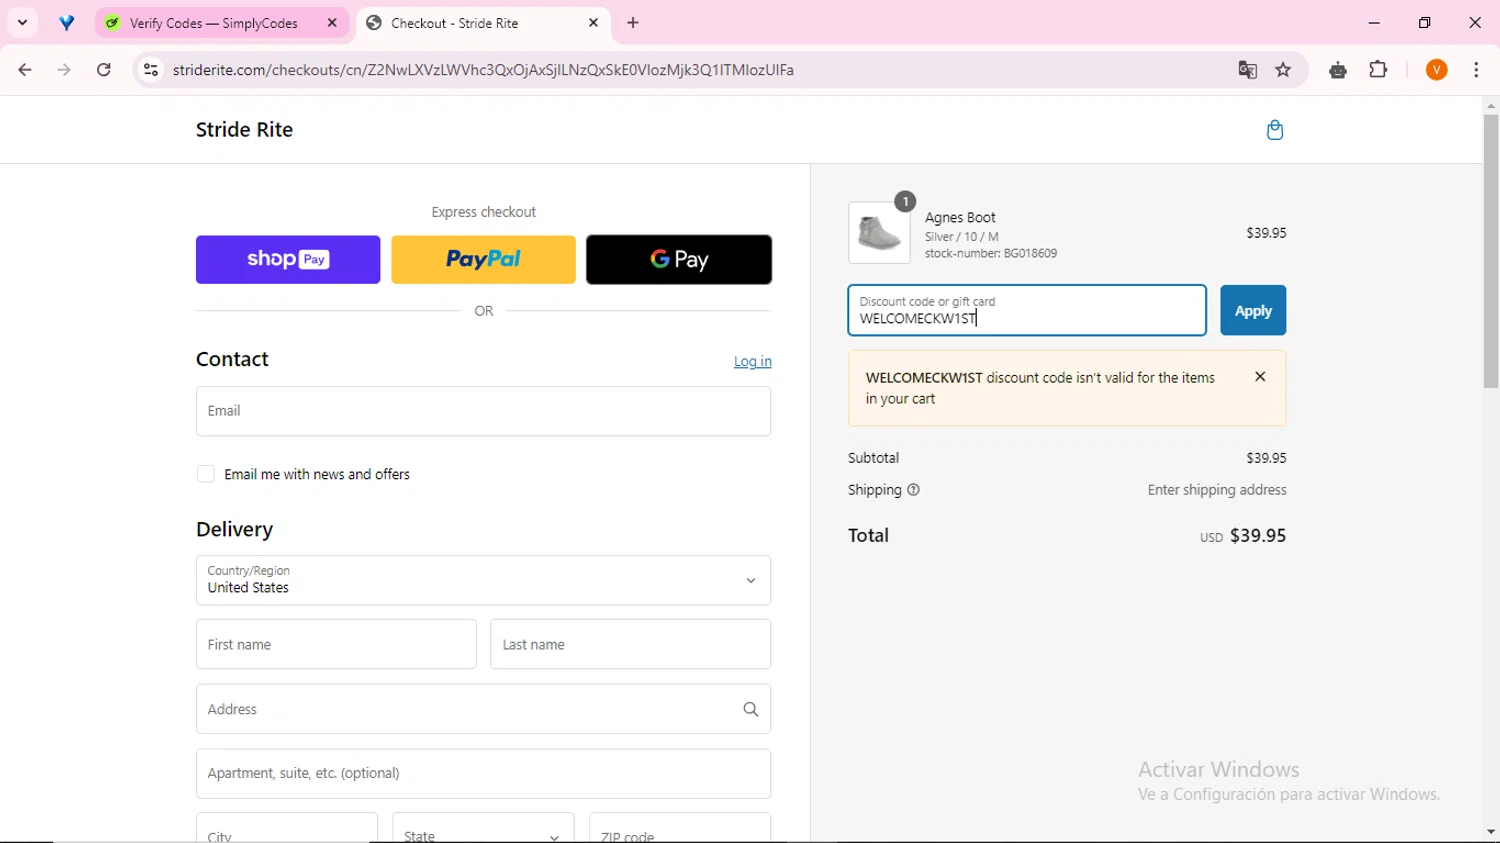Click the scrollbar down arrow
Screen dimensions: 1500x843
tap(1491, 832)
